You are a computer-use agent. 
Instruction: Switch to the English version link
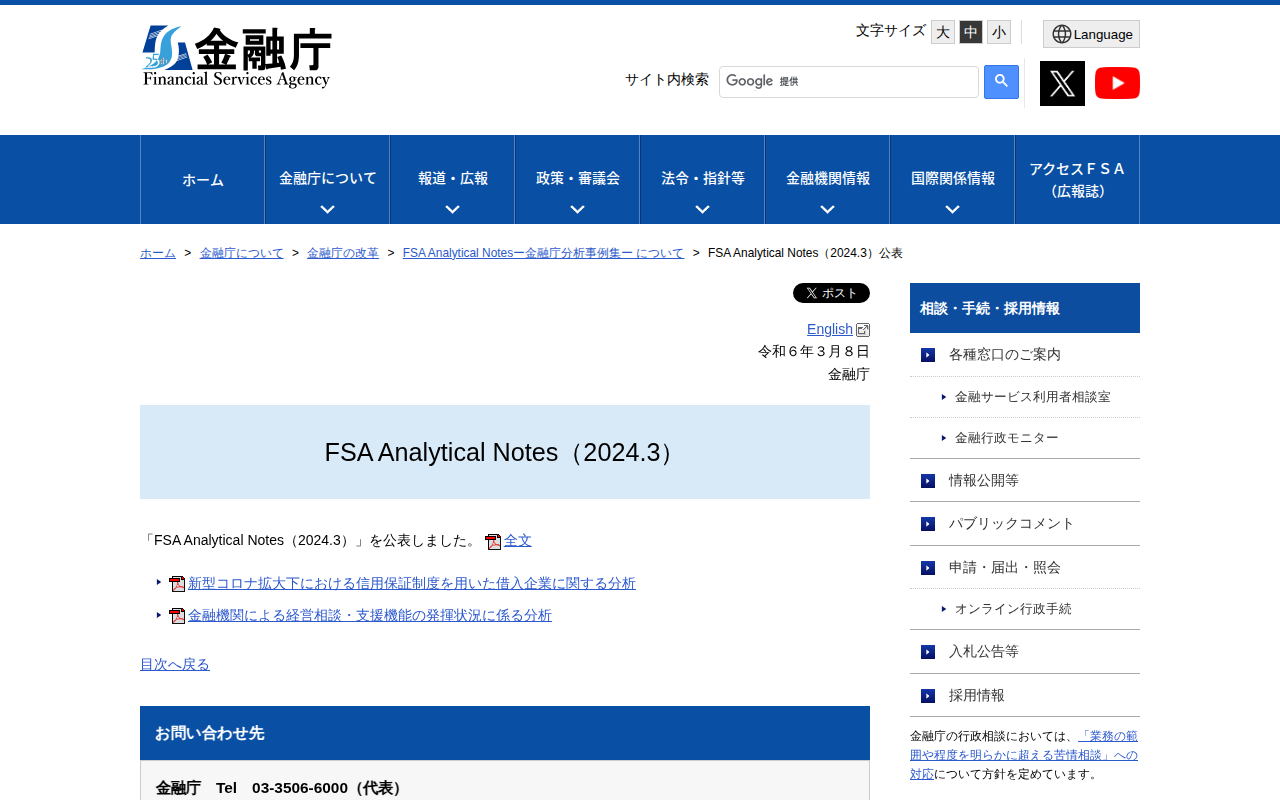click(x=830, y=329)
